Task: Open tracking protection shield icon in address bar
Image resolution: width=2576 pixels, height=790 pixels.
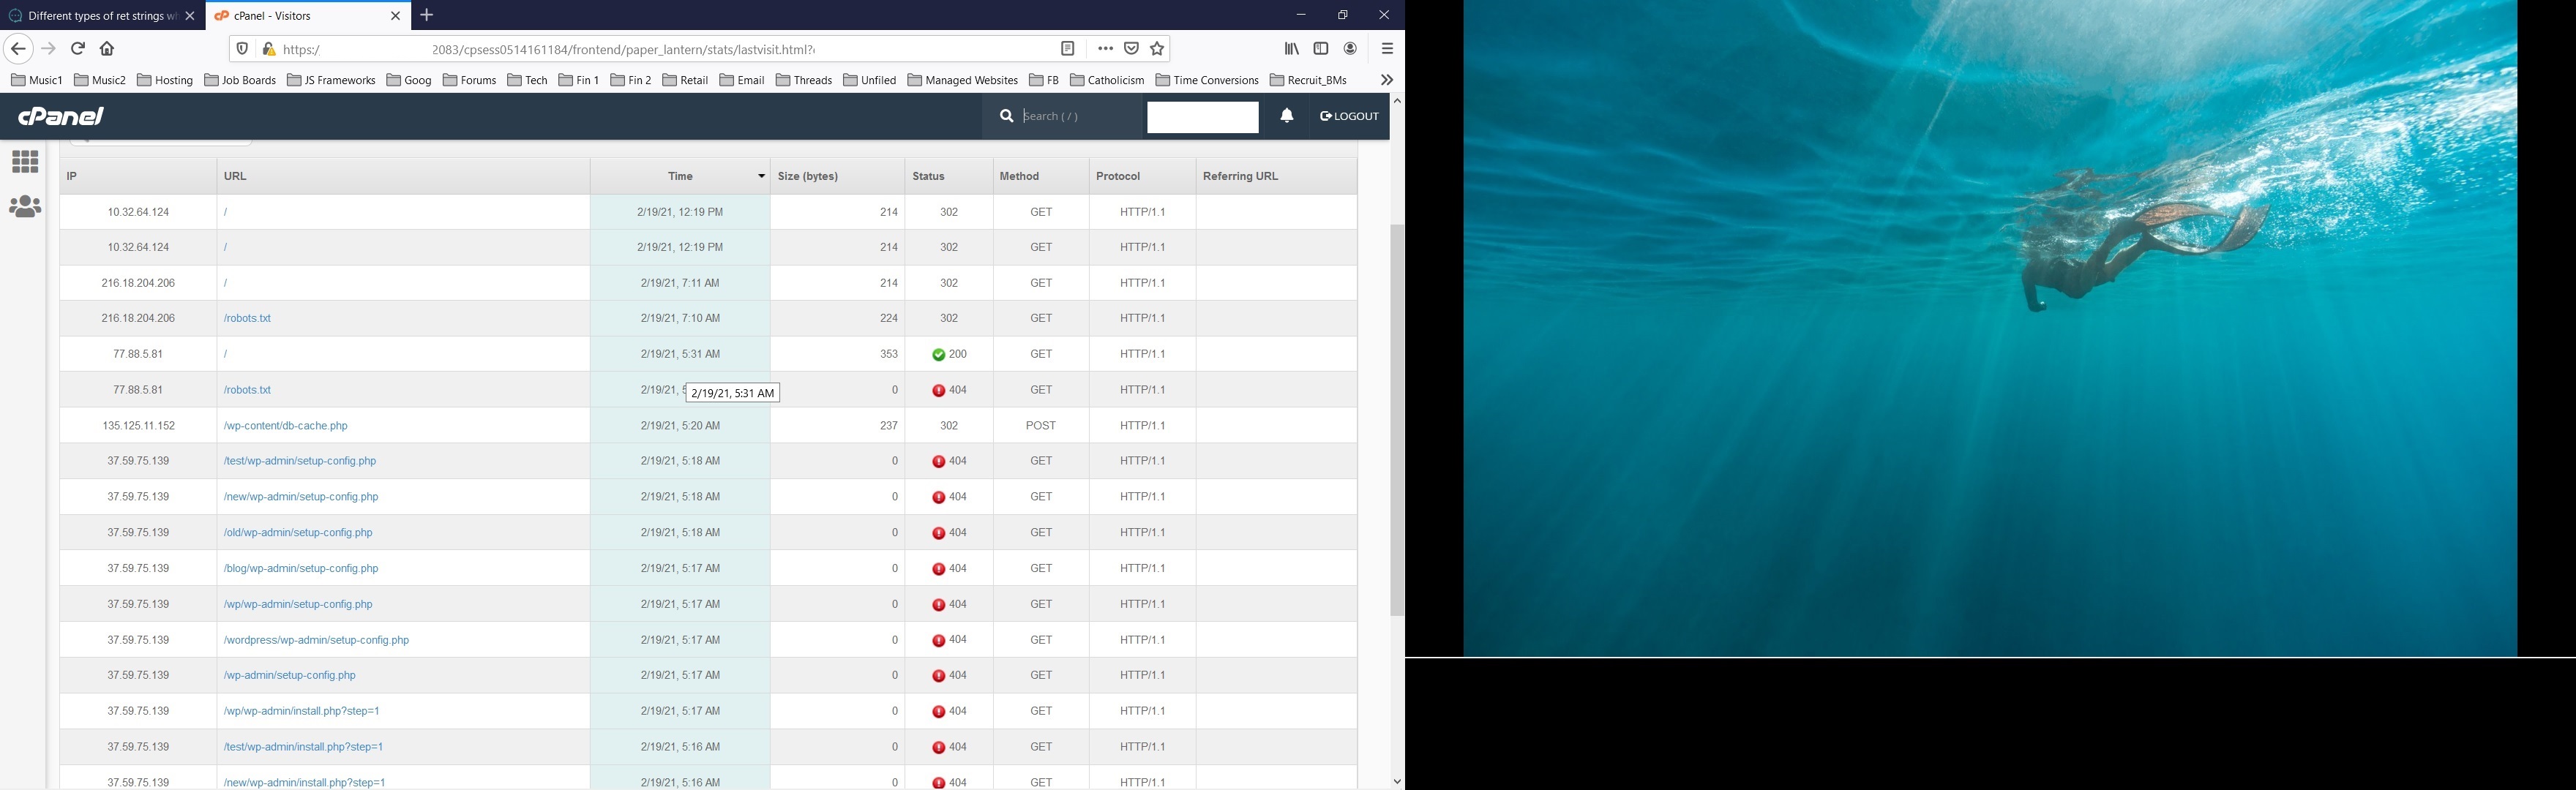Action: pos(242,49)
